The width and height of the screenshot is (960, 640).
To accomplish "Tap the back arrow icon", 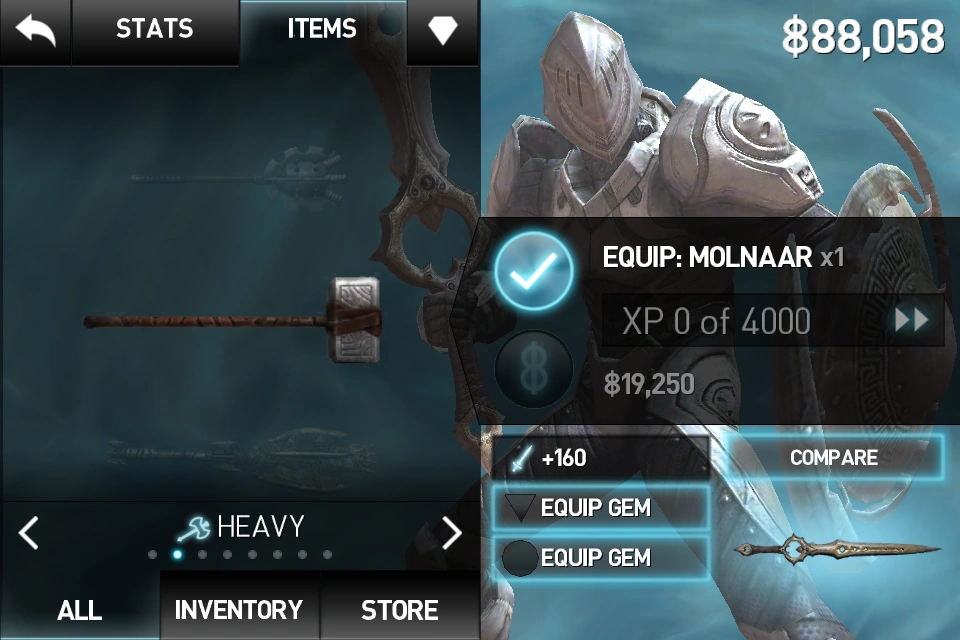I will coord(36,30).
